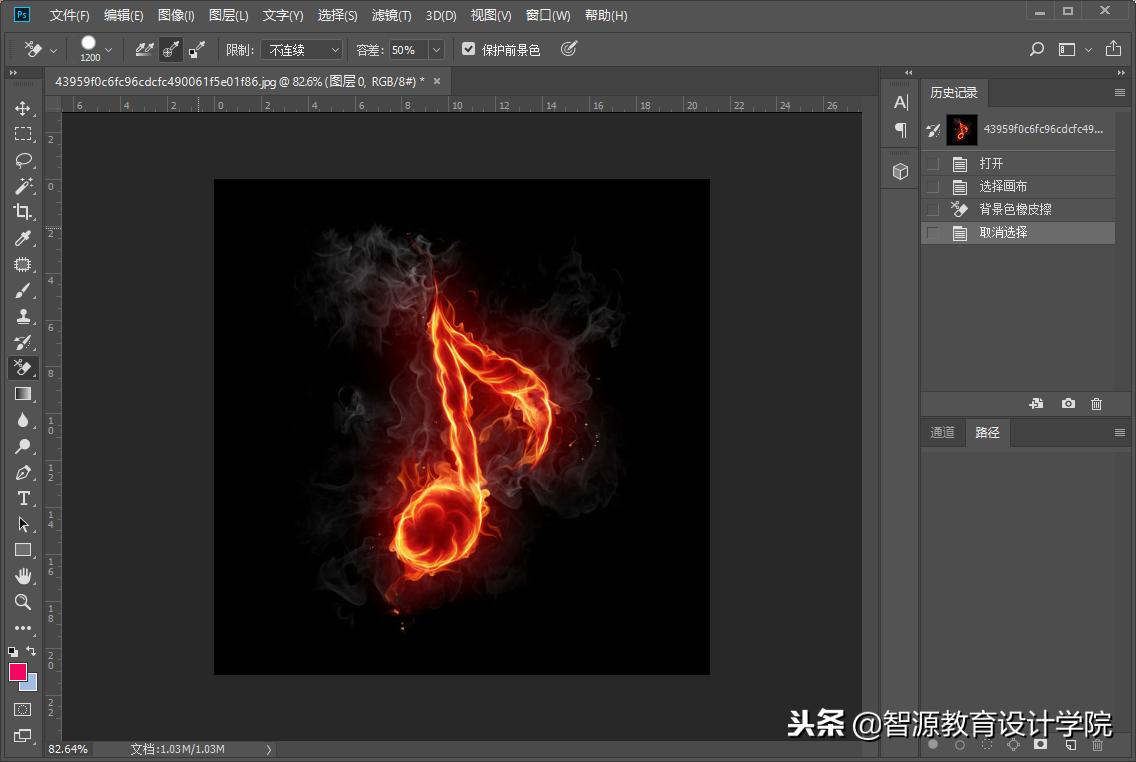Image resolution: width=1136 pixels, height=762 pixels.
Task: Select the Type tool
Action: point(22,498)
